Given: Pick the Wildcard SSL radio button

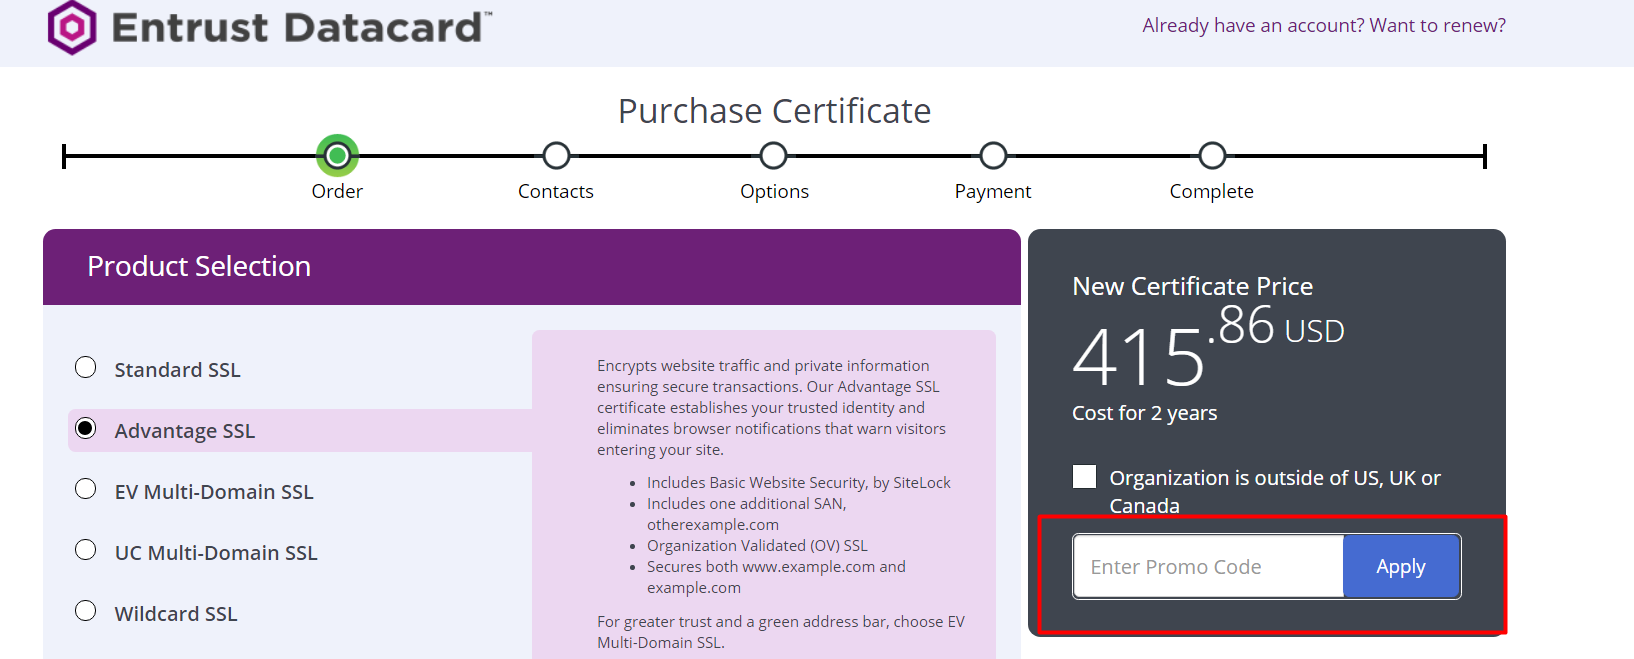Looking at the screenshot, I should click(86, 612).
